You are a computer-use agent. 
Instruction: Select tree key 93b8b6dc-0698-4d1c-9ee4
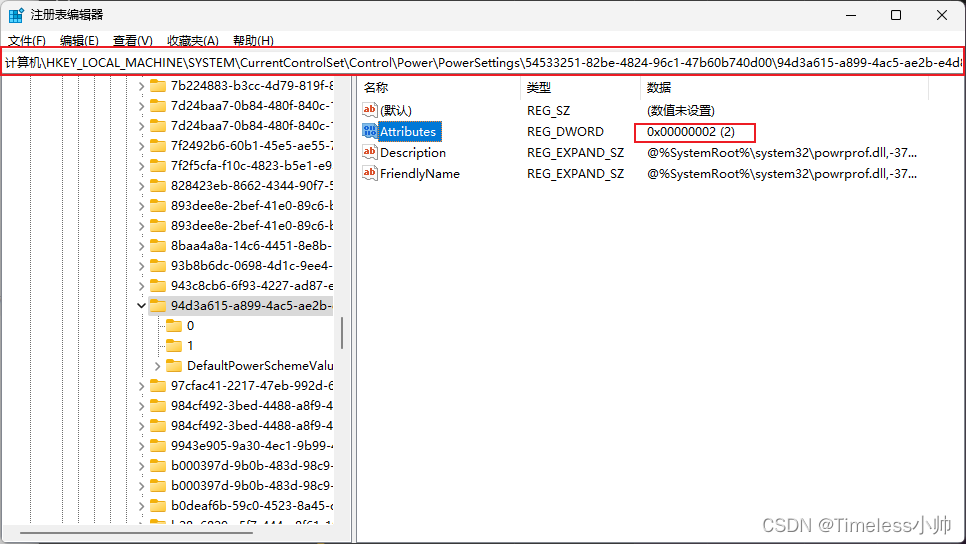[x=251, y=266]
